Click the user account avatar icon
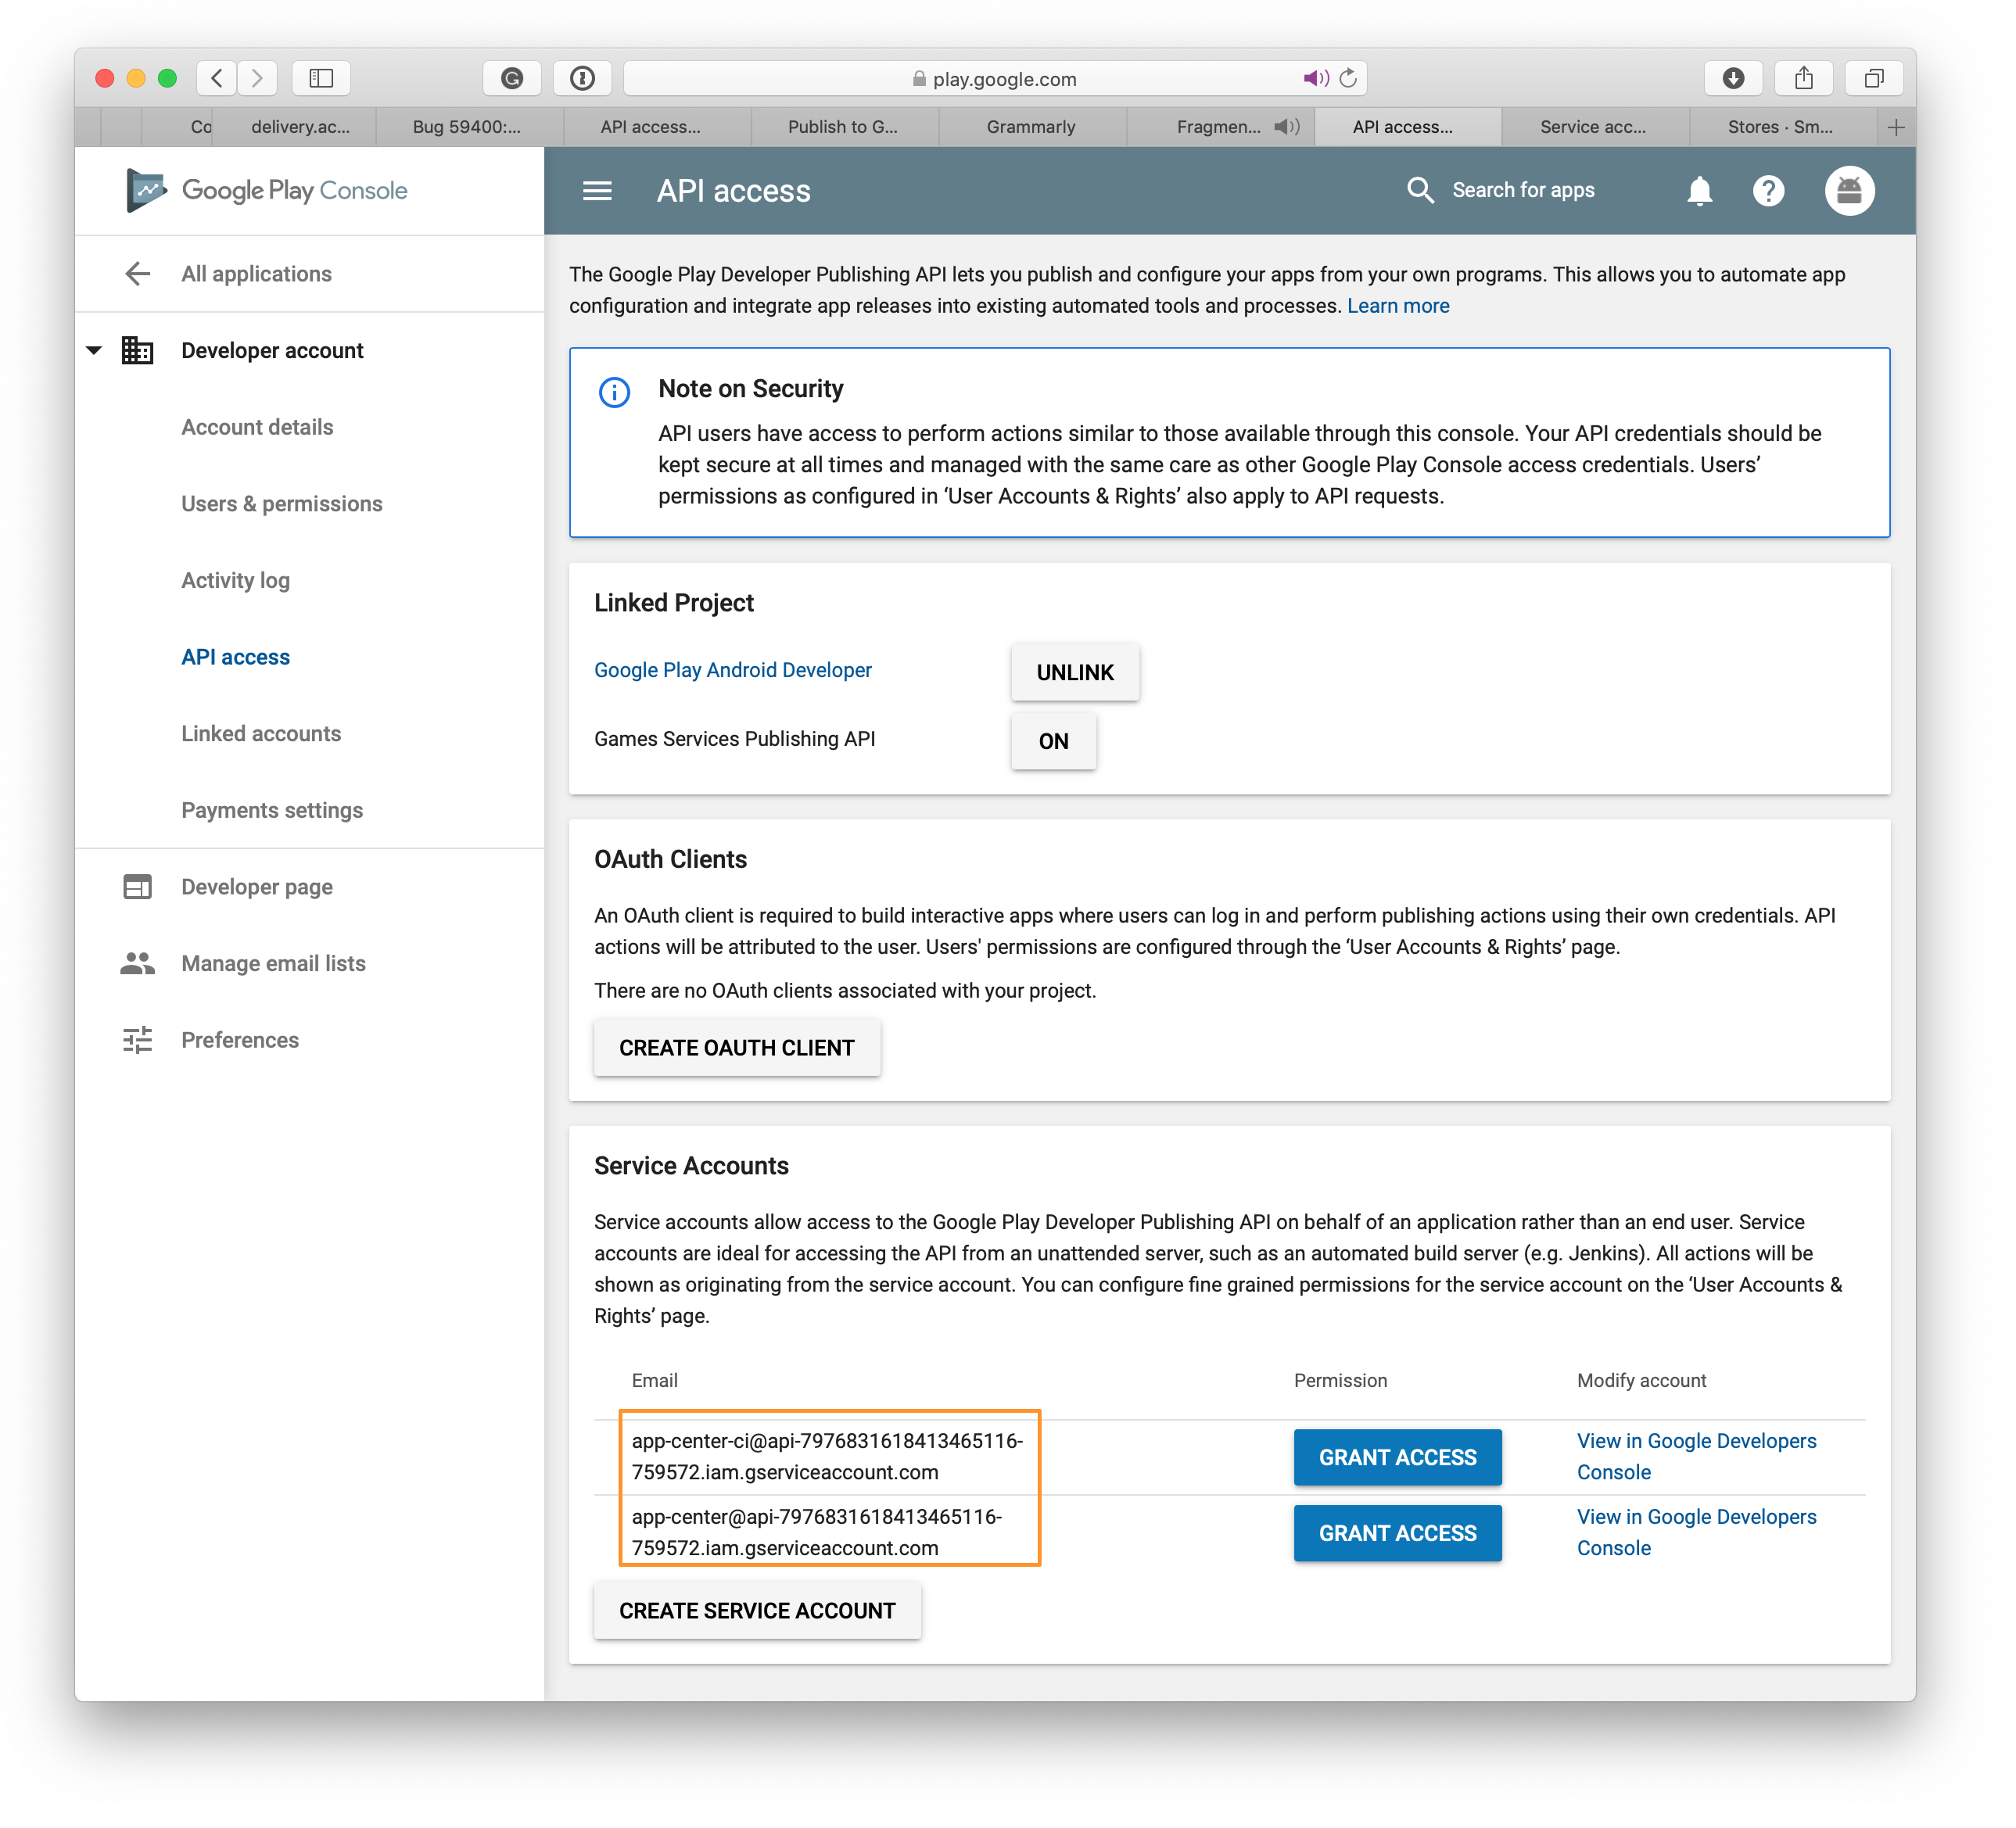Screen dimensions: 2016x1828 pyautogui.click(x=1849, y=190)
